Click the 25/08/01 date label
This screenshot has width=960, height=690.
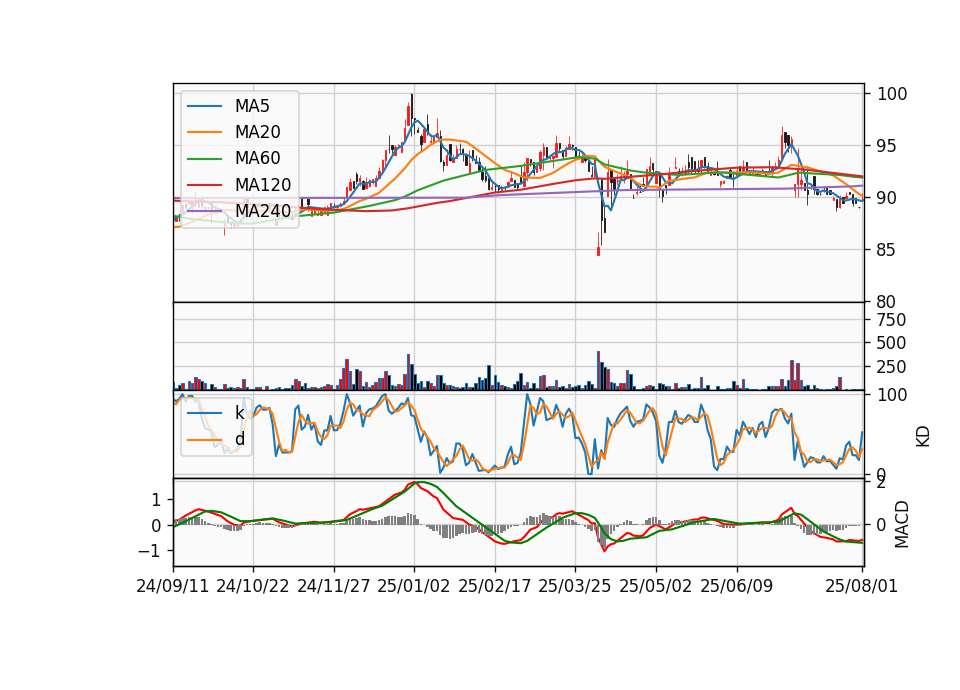coord(861,586)
